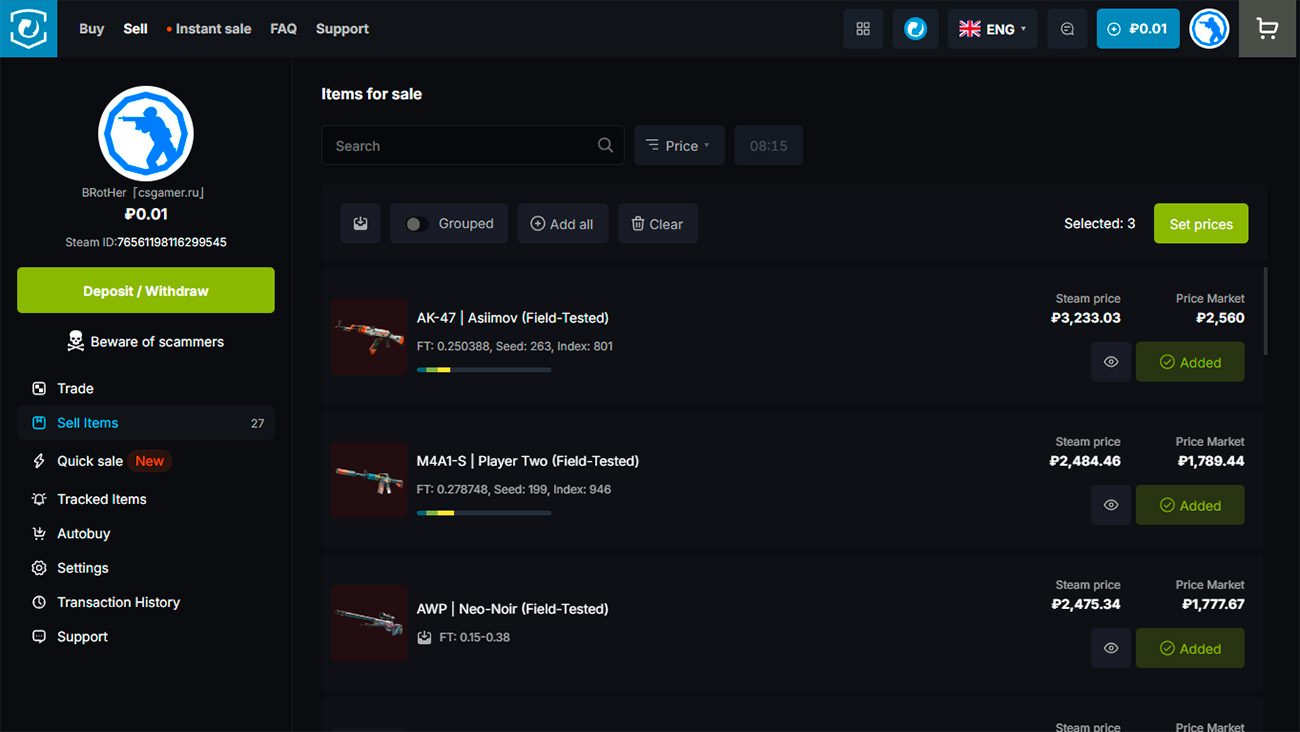The width and height of the screenshot is (1300, 732).
Task: Click the inventory download icon button in toolbar
Action: (x=360, y=224)
